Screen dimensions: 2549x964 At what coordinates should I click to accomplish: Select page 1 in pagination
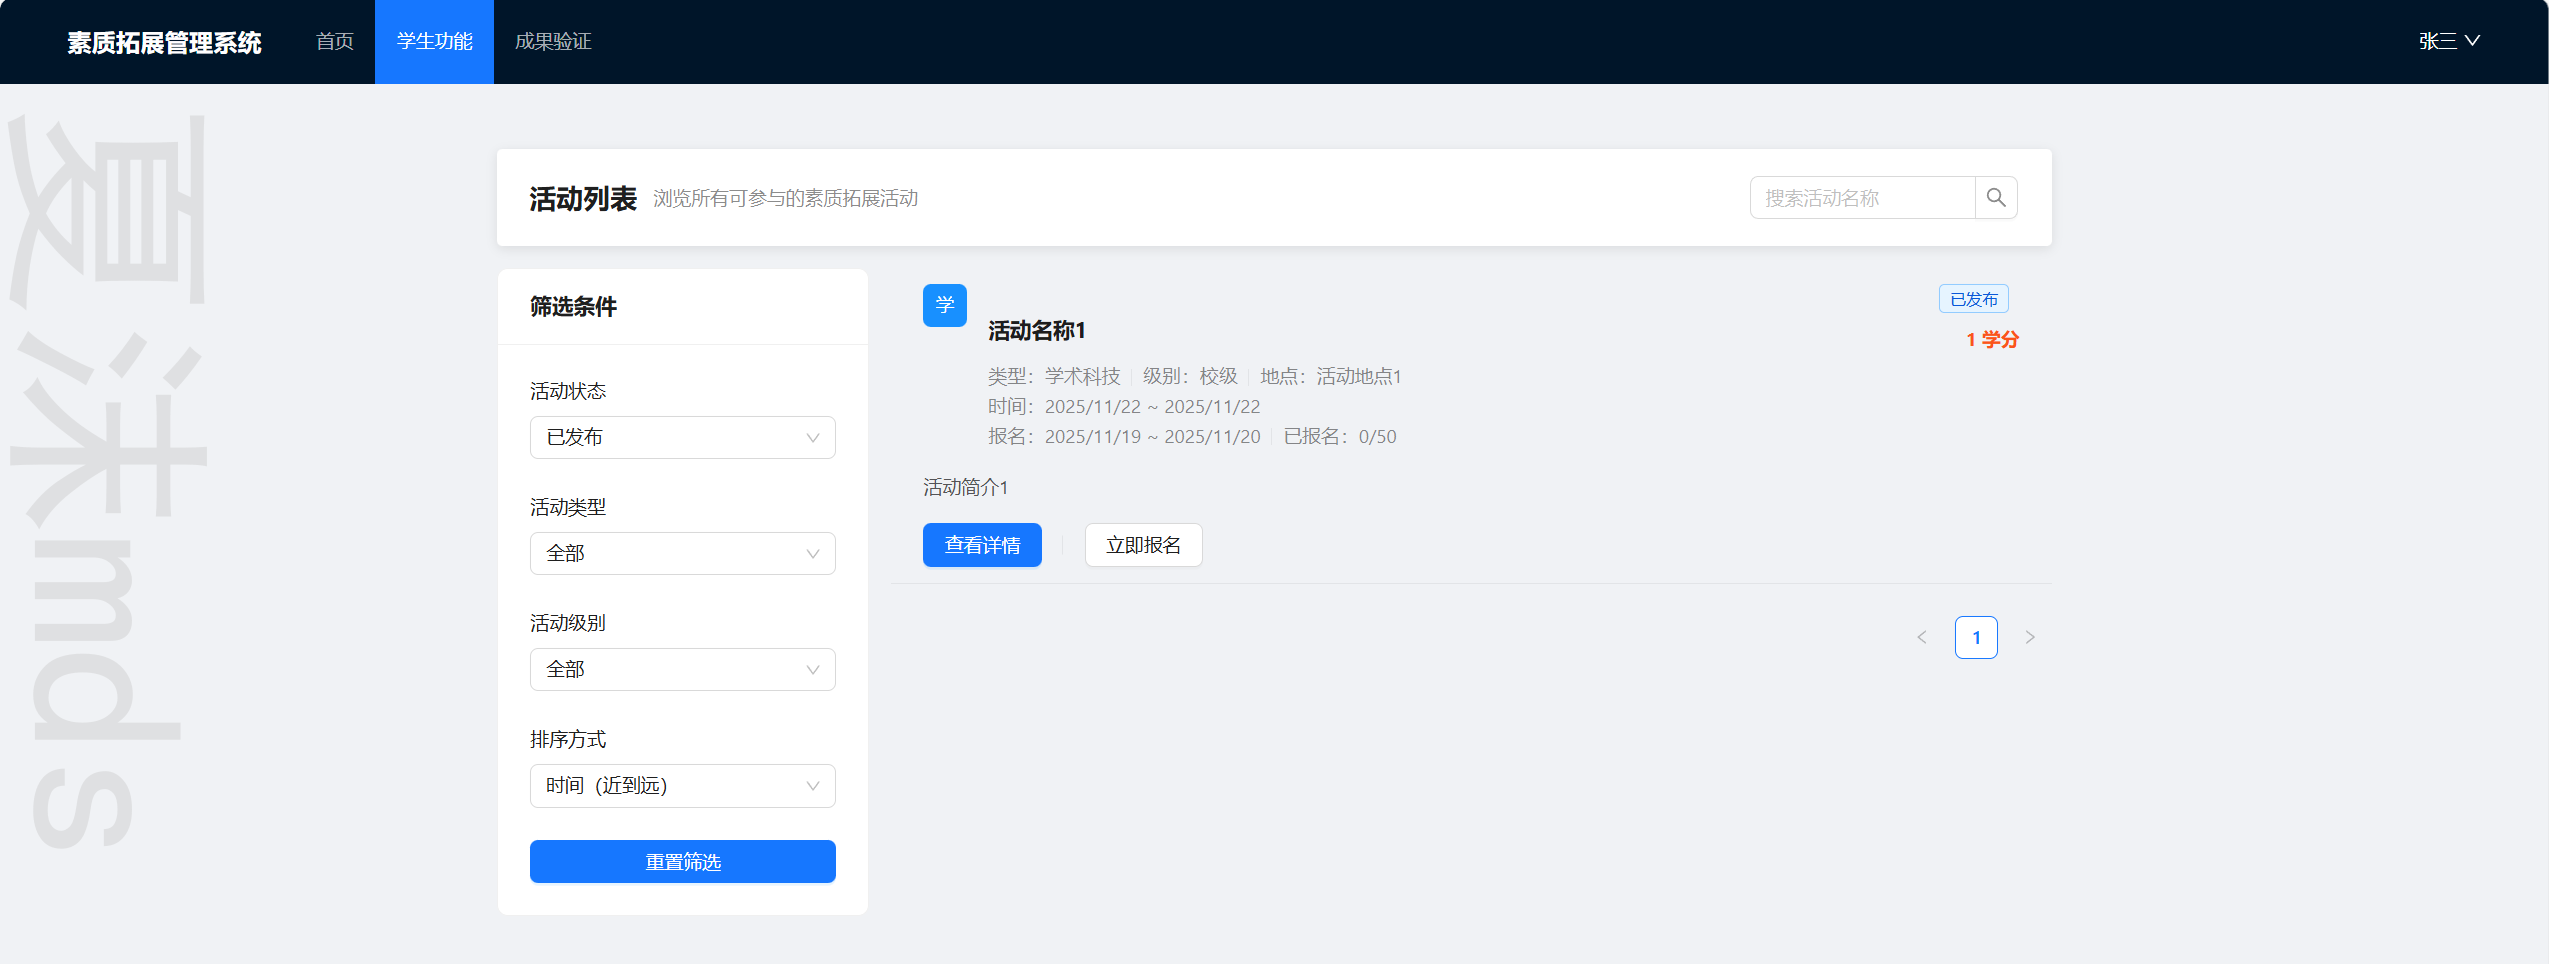point(1976,637)
